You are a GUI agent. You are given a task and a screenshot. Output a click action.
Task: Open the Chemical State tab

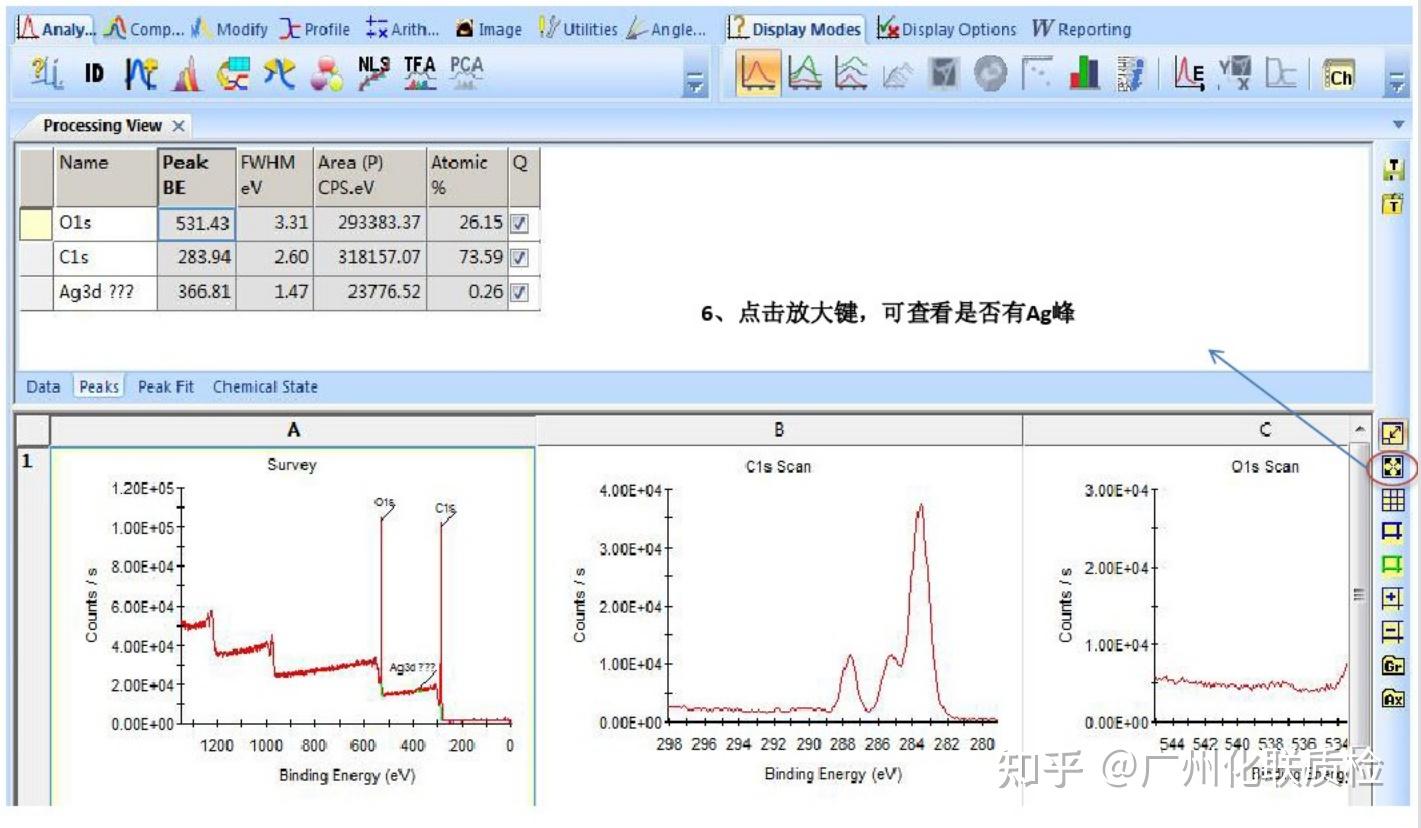264,386
